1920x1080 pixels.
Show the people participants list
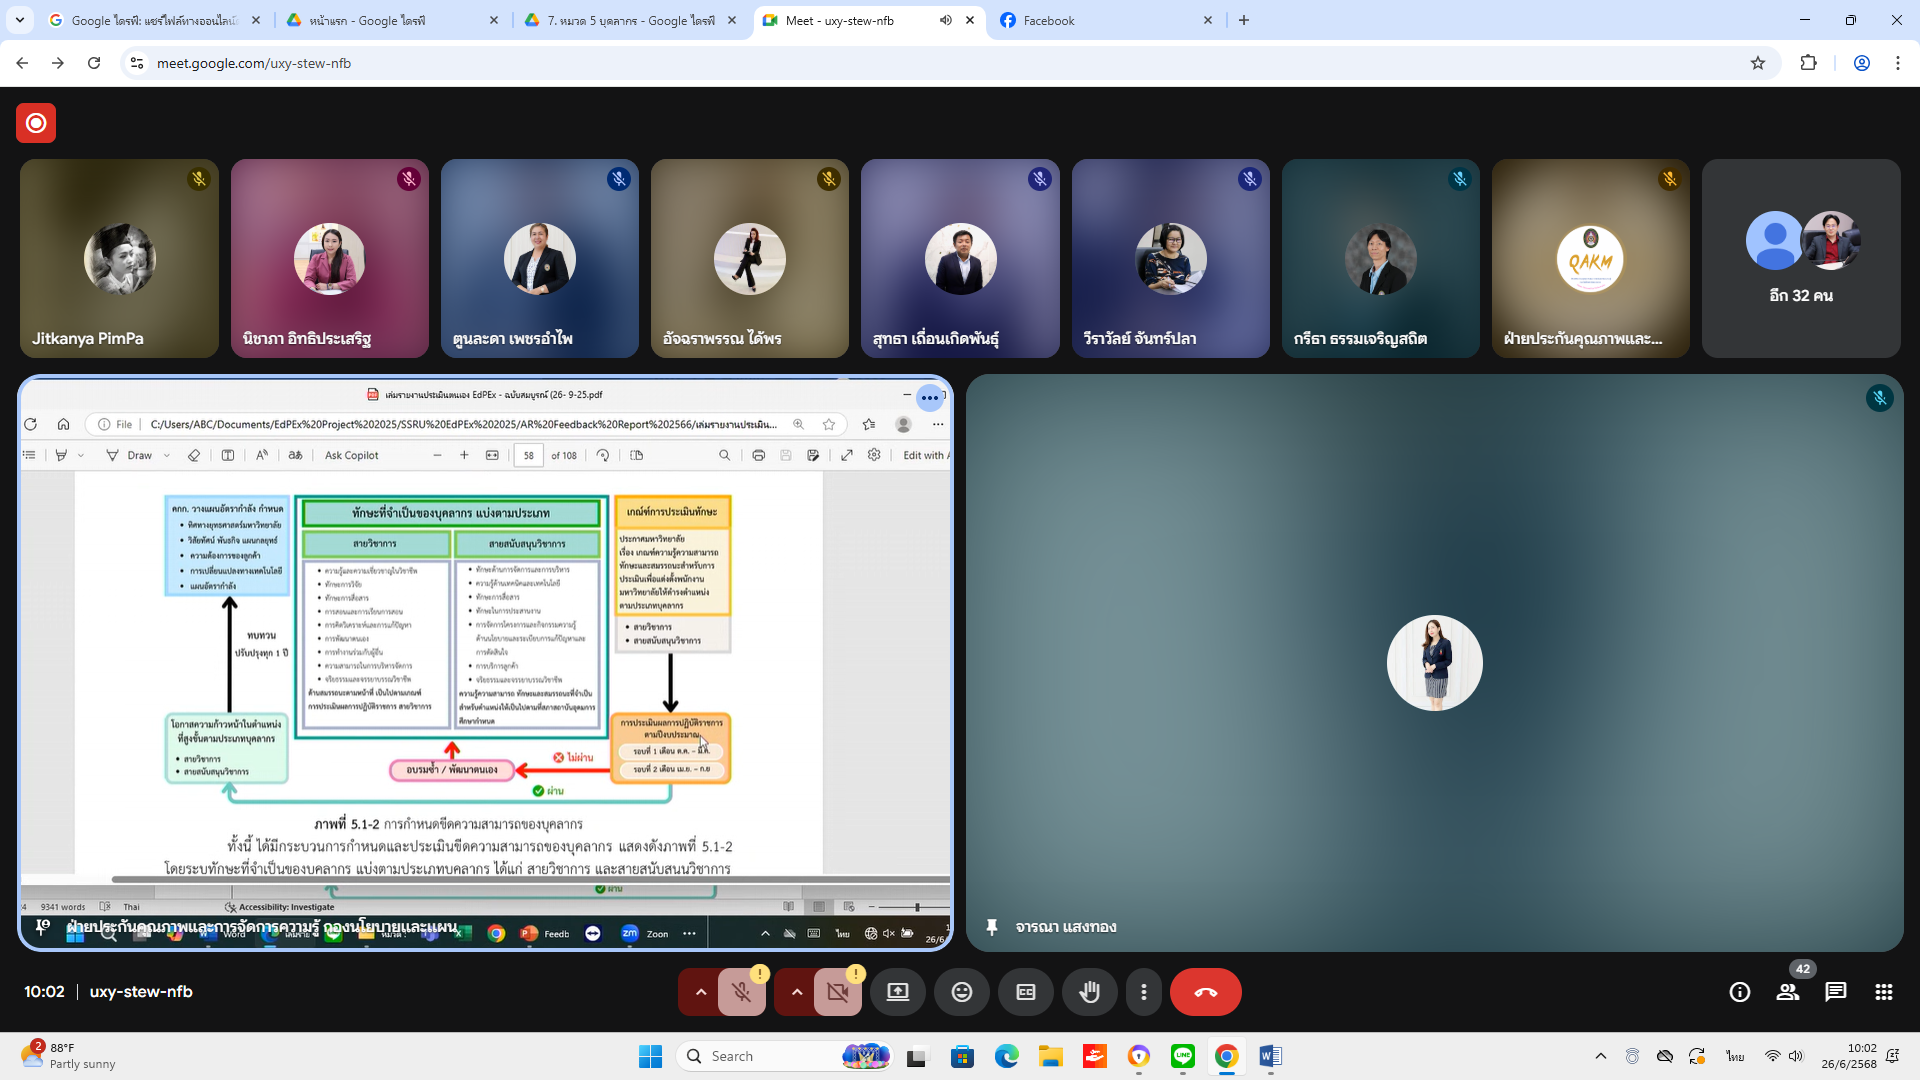coord(1787,992)
